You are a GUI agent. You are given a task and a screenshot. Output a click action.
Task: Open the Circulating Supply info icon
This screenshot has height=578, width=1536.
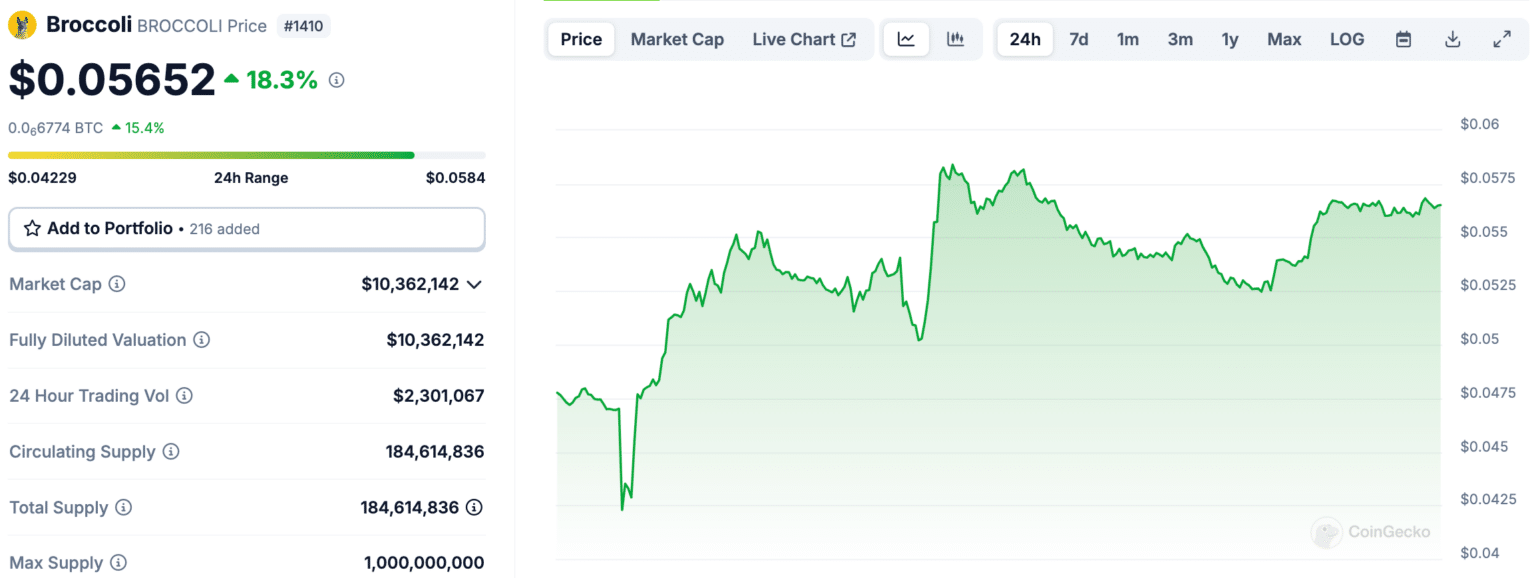(x=171, y=452)
